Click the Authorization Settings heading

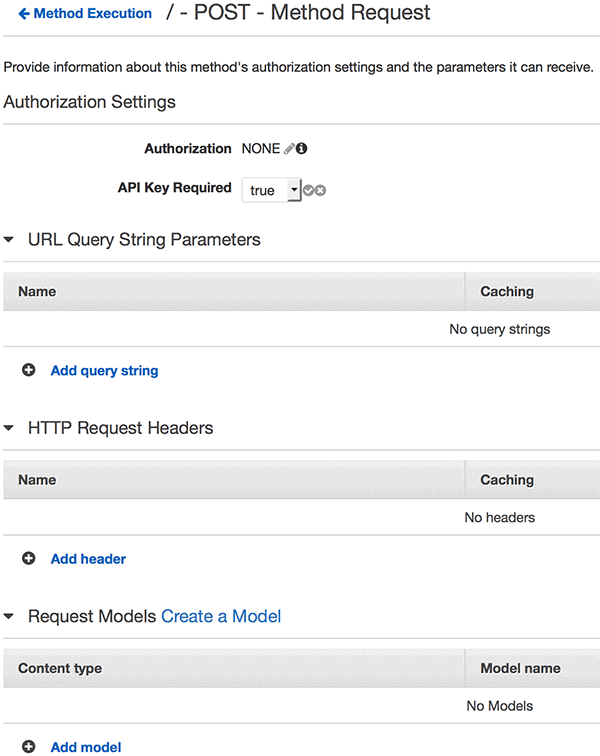[90, 102]
